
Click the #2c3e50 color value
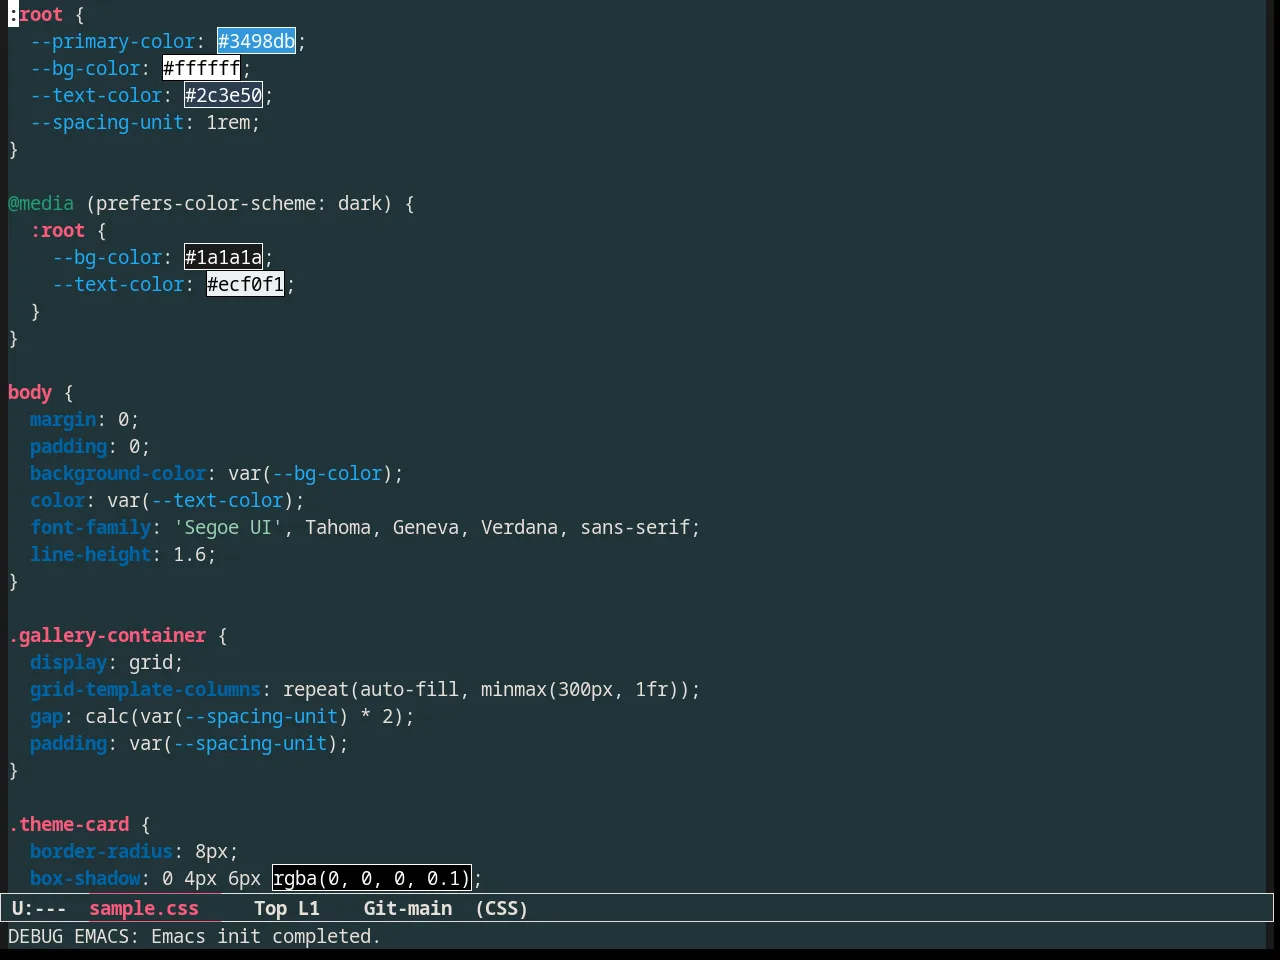(x=223, y=95)
